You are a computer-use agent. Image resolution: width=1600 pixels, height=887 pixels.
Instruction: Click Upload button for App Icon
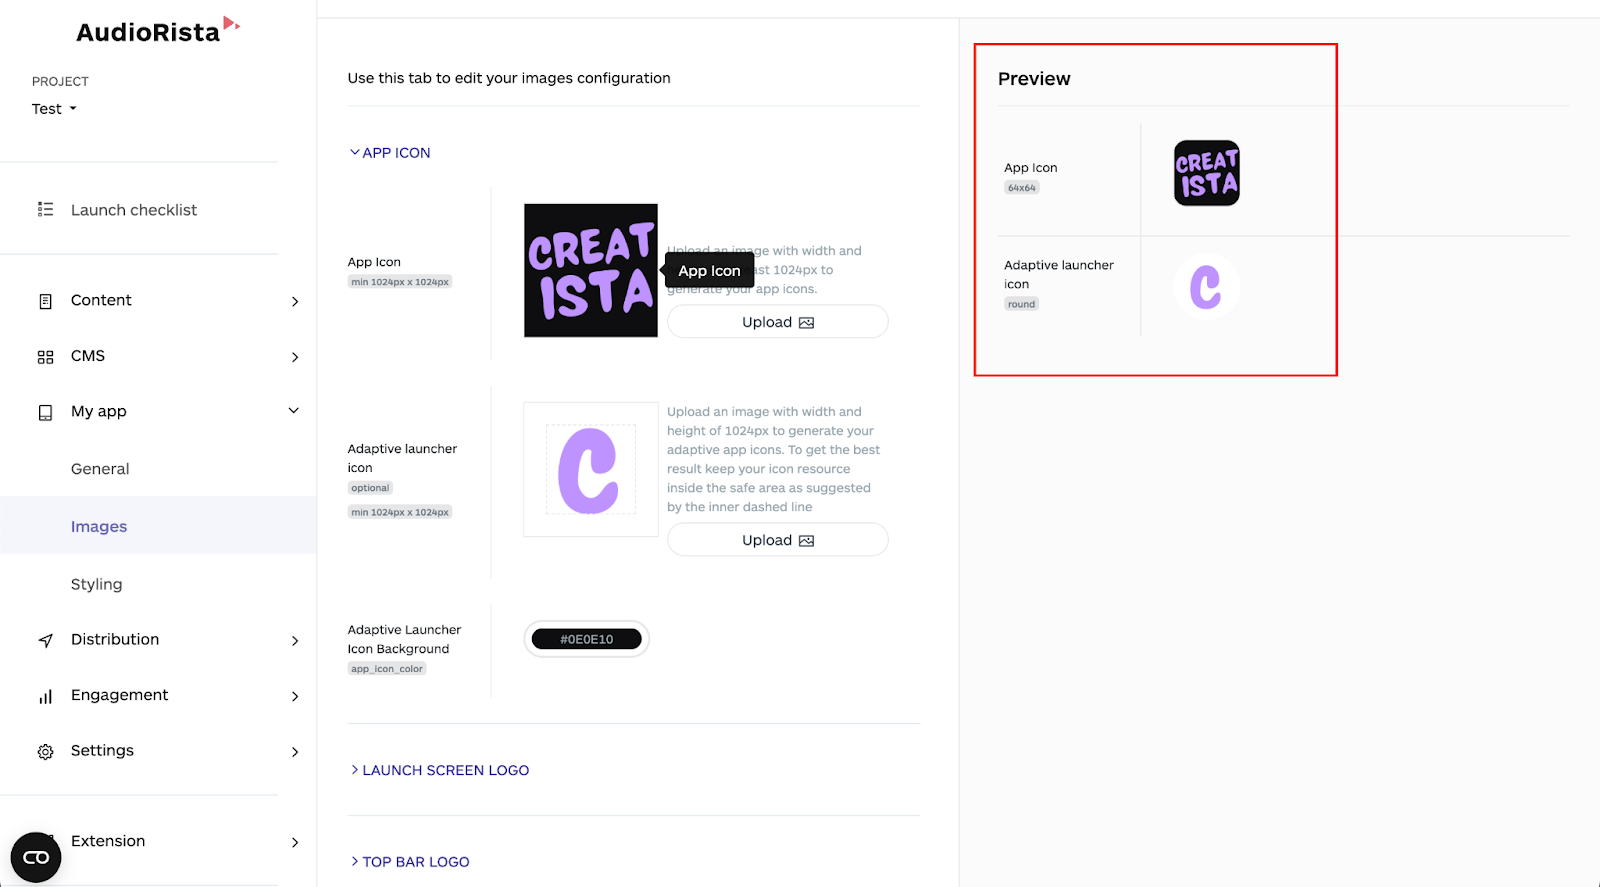777,322
